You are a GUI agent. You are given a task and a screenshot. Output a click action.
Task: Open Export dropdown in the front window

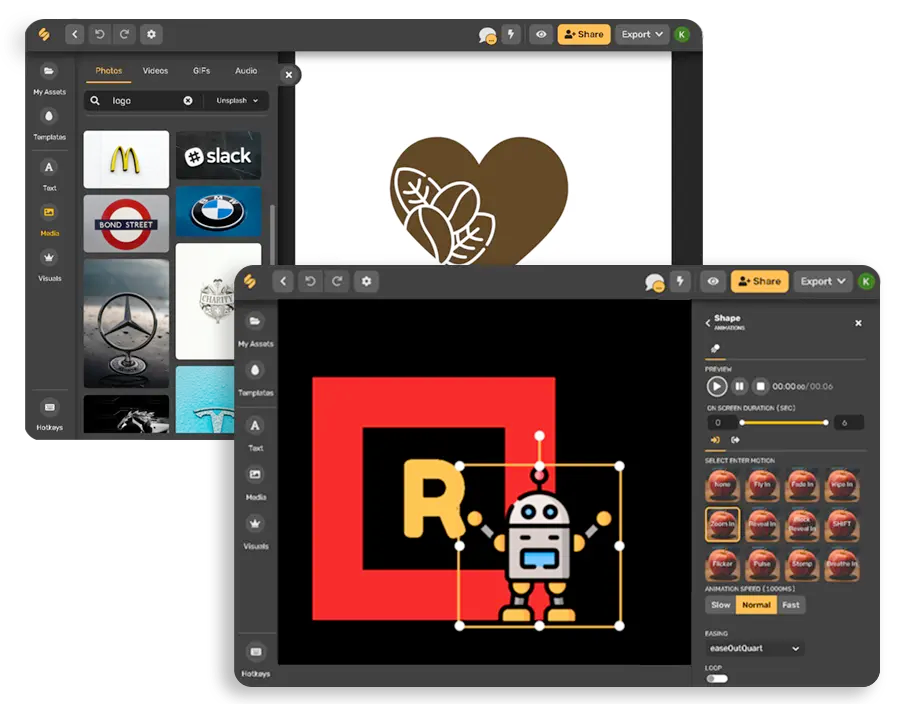tap(823, 281)
